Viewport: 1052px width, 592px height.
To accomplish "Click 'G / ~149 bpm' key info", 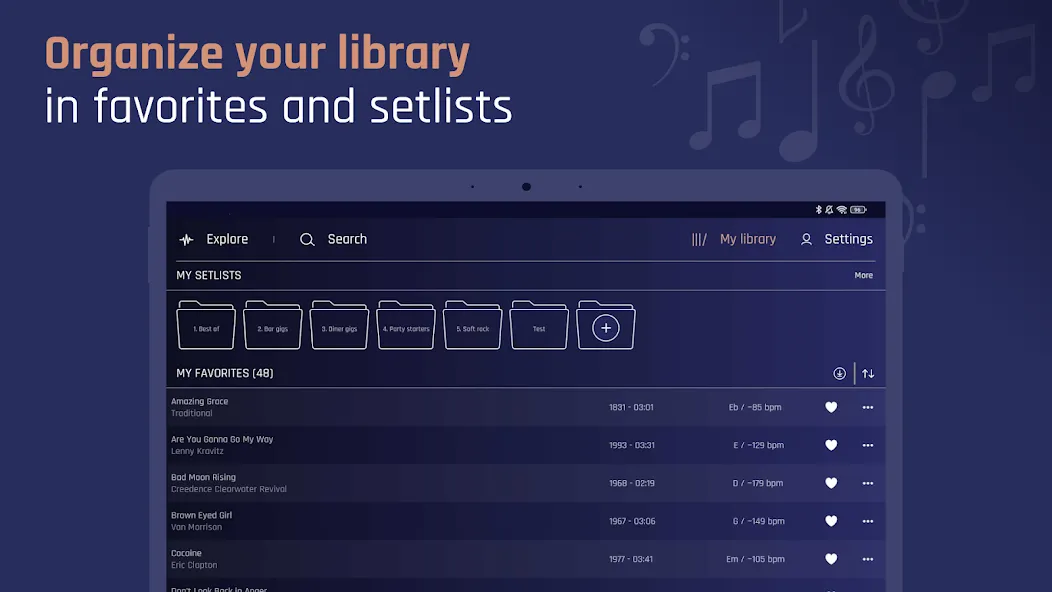I will coord(758,521).
